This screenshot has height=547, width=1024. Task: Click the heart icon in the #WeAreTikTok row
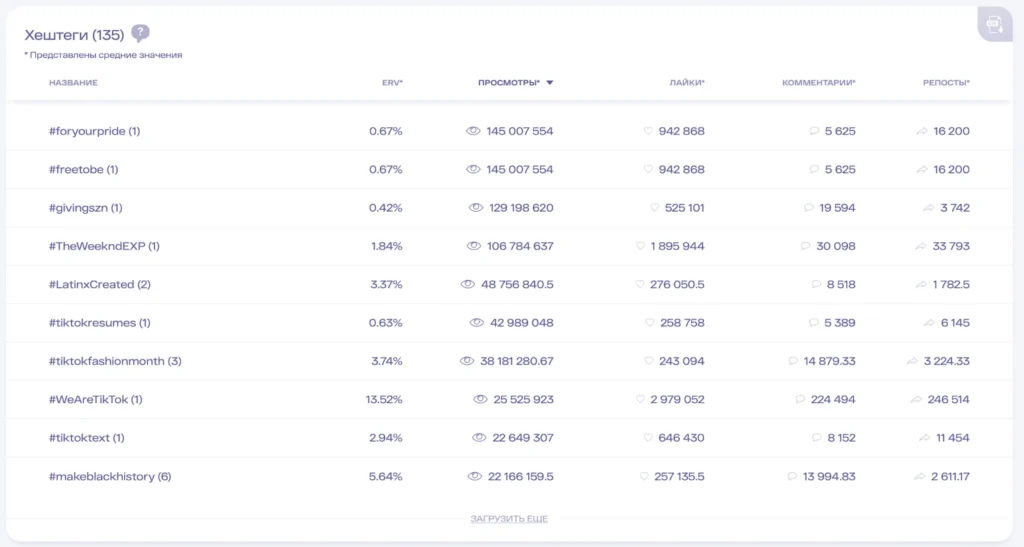pyautogui.click(x=641, y=399)
